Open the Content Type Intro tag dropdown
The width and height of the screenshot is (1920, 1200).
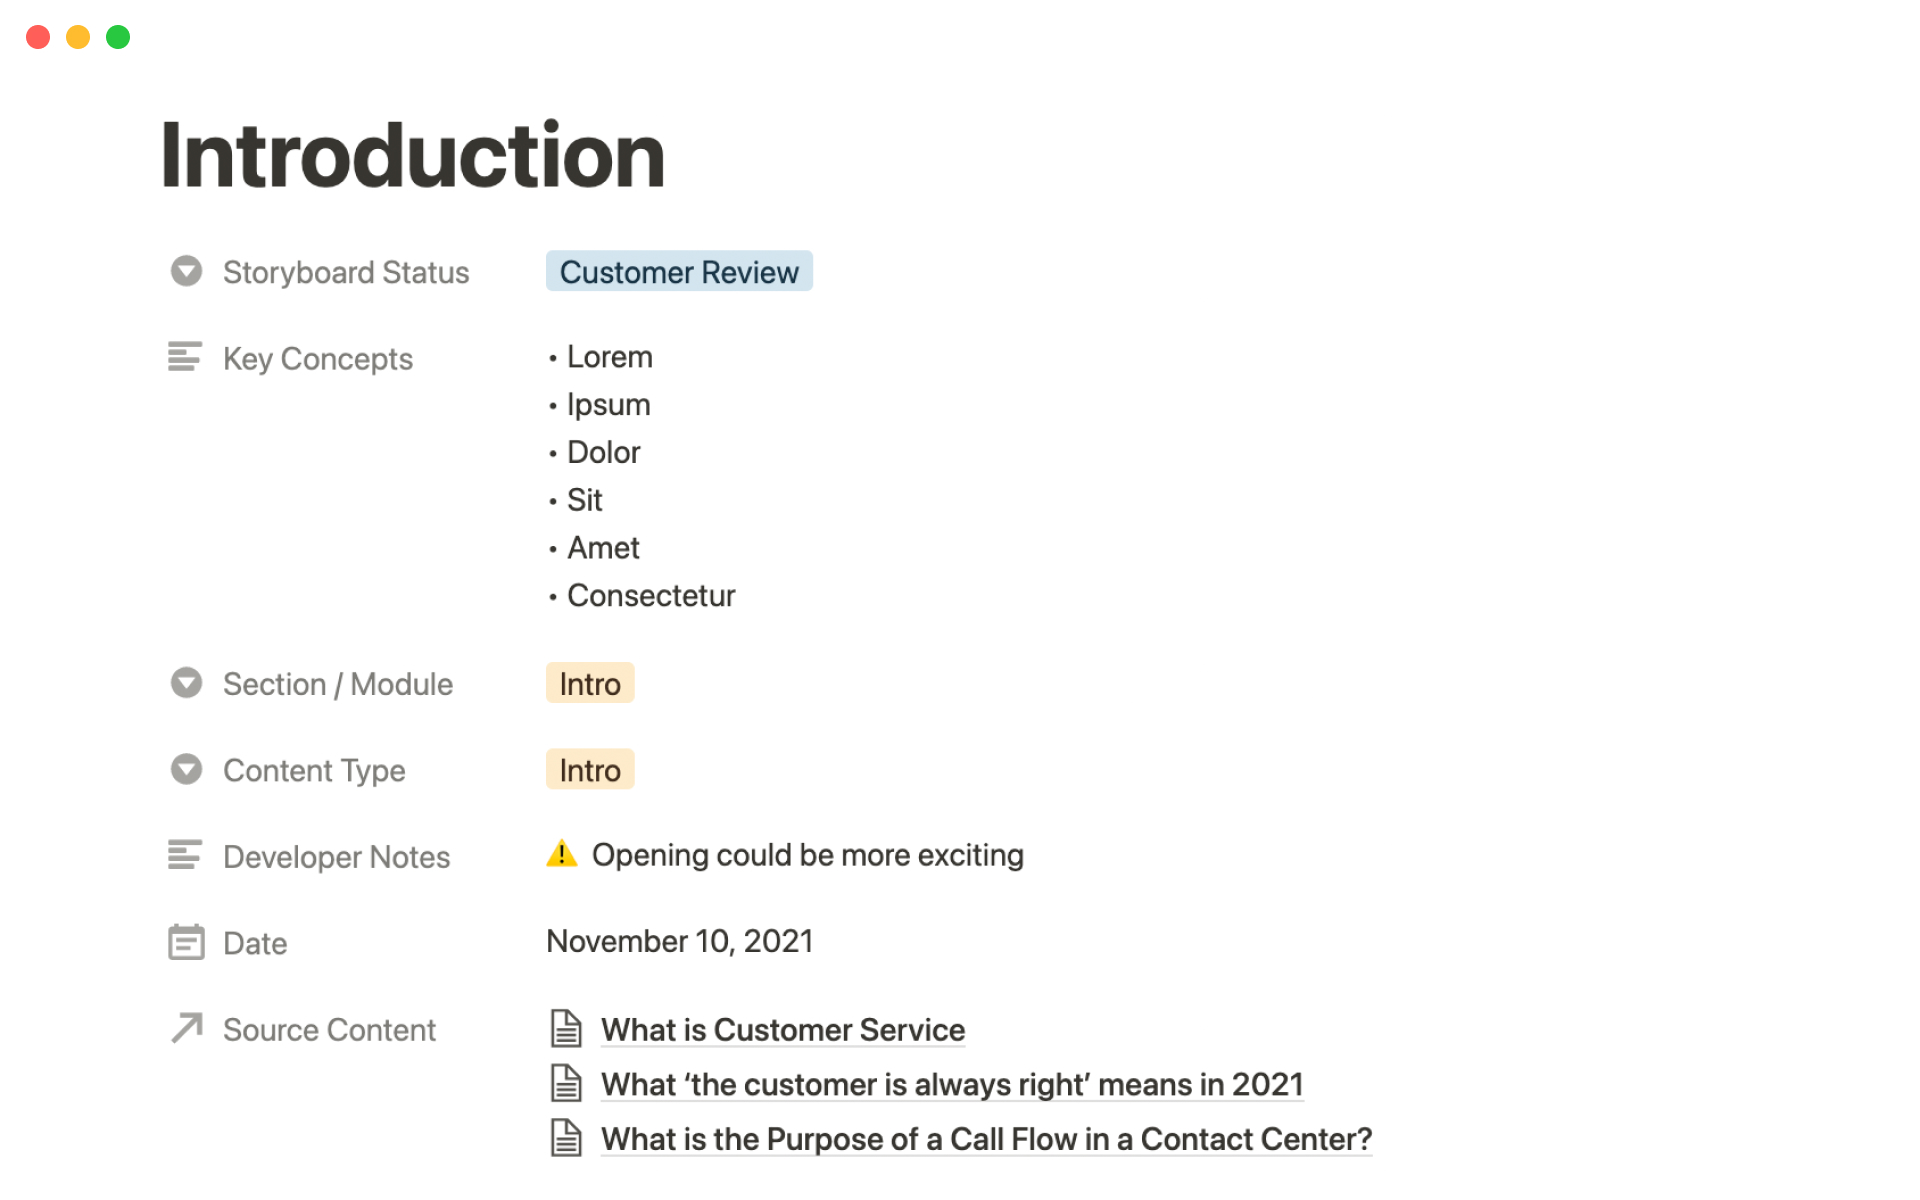[589, 770]
